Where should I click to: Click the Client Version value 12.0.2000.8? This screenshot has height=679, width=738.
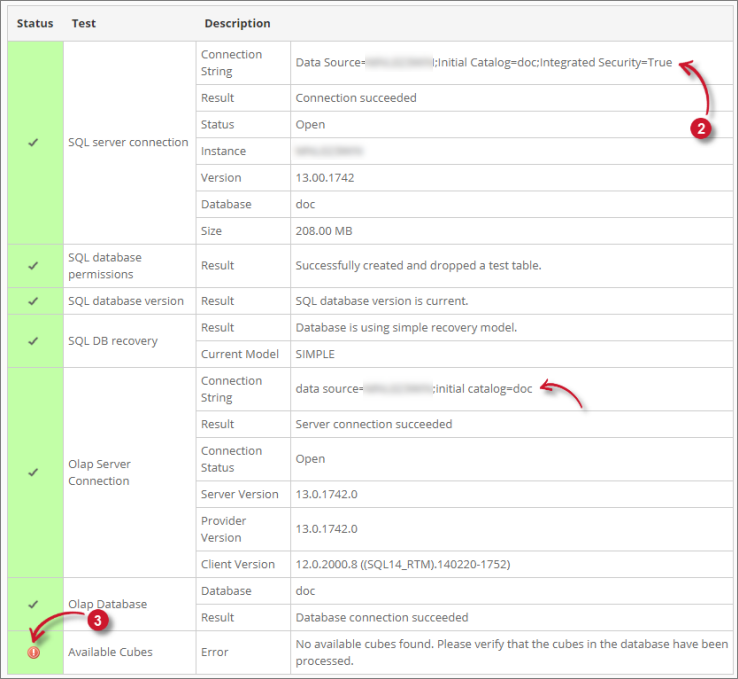[403, 565]
